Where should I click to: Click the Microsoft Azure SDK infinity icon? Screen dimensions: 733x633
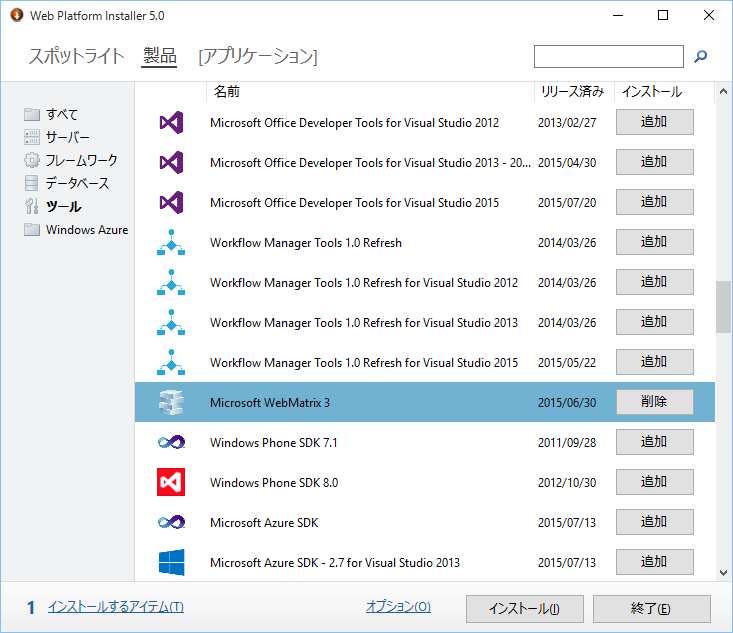pos(171,522)
